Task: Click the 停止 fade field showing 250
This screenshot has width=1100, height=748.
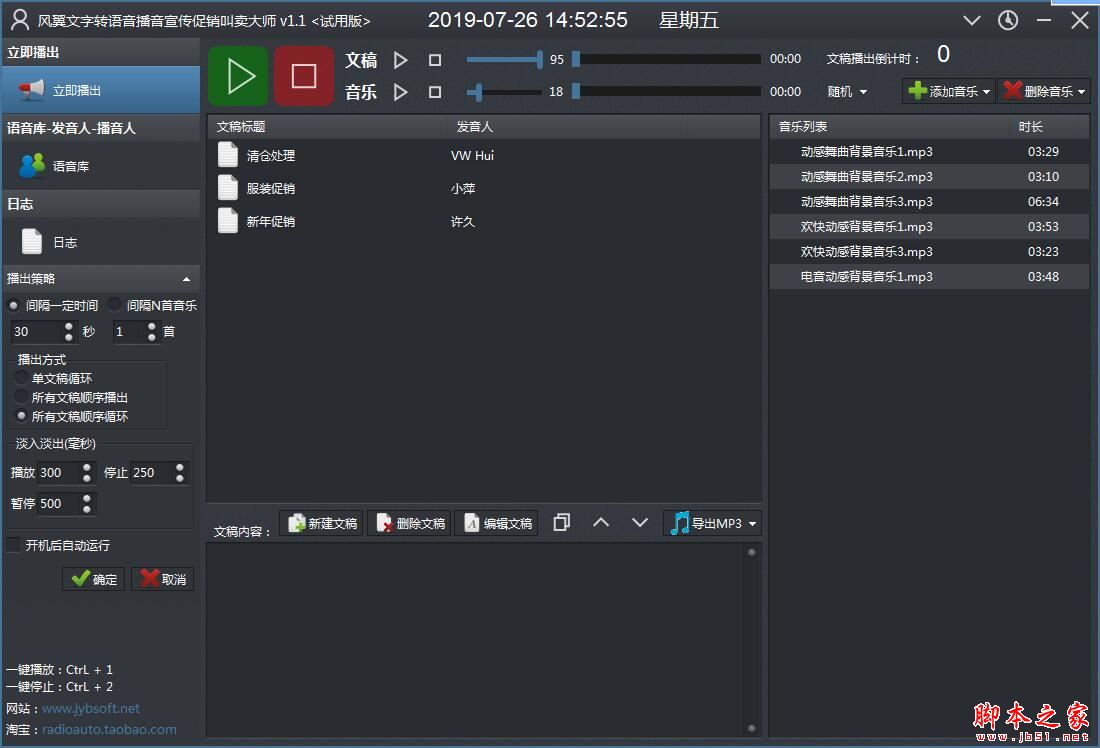Action: coord(152,473)
